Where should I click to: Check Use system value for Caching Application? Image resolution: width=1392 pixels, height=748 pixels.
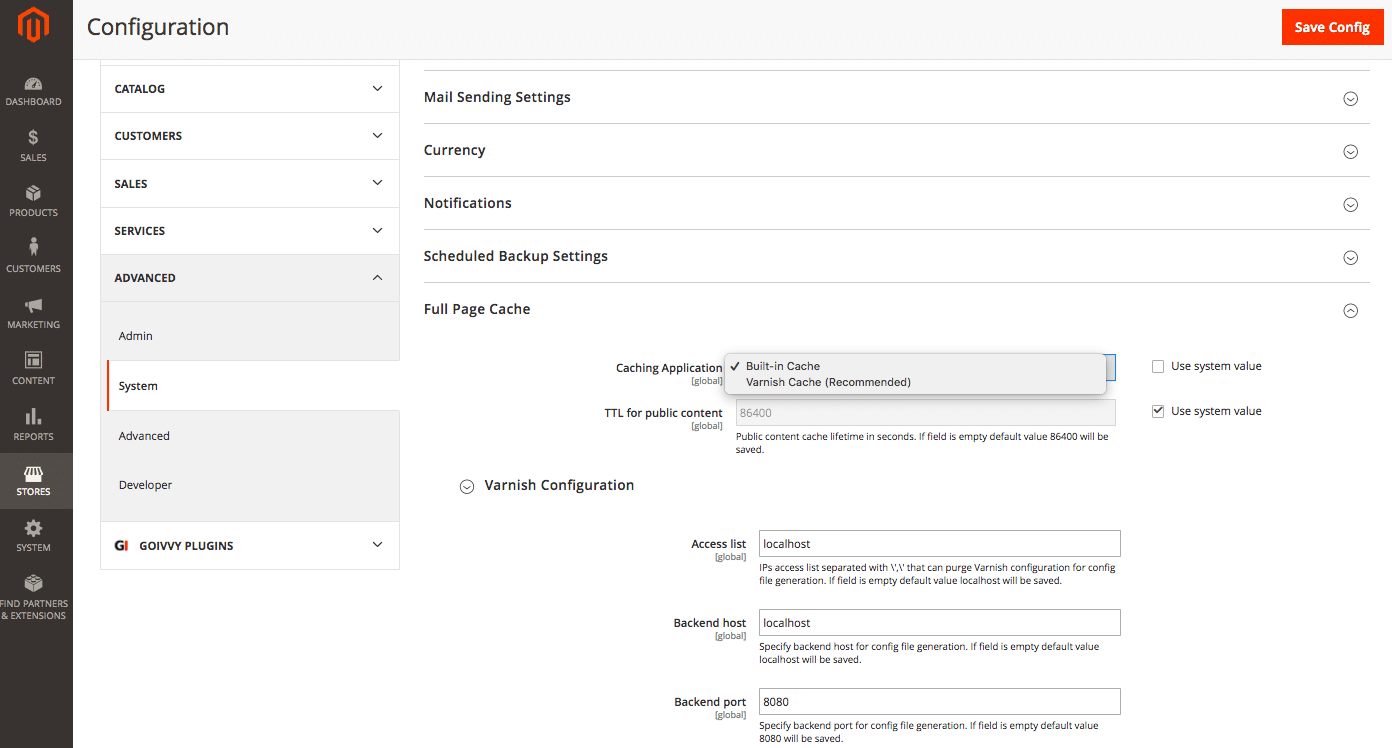point(1158,366)
